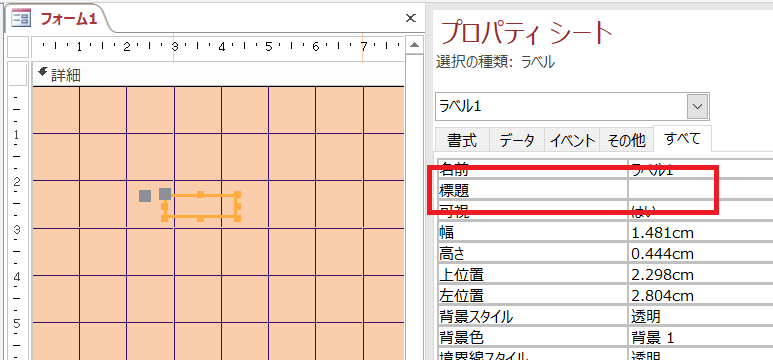Click the 幅 value 1.481cm
Viewport: 773px width, 360px height.
coord(700,232)
